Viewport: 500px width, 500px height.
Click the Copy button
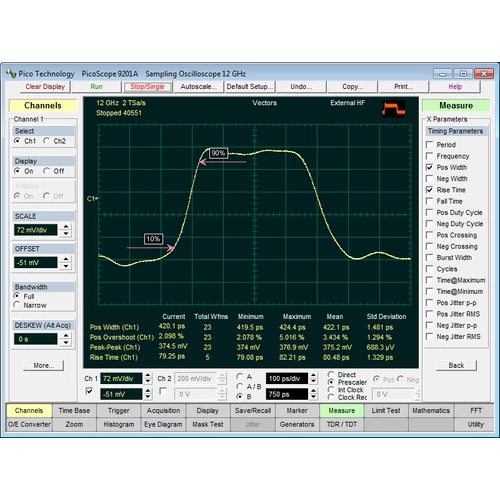click(x=352, y=87)
